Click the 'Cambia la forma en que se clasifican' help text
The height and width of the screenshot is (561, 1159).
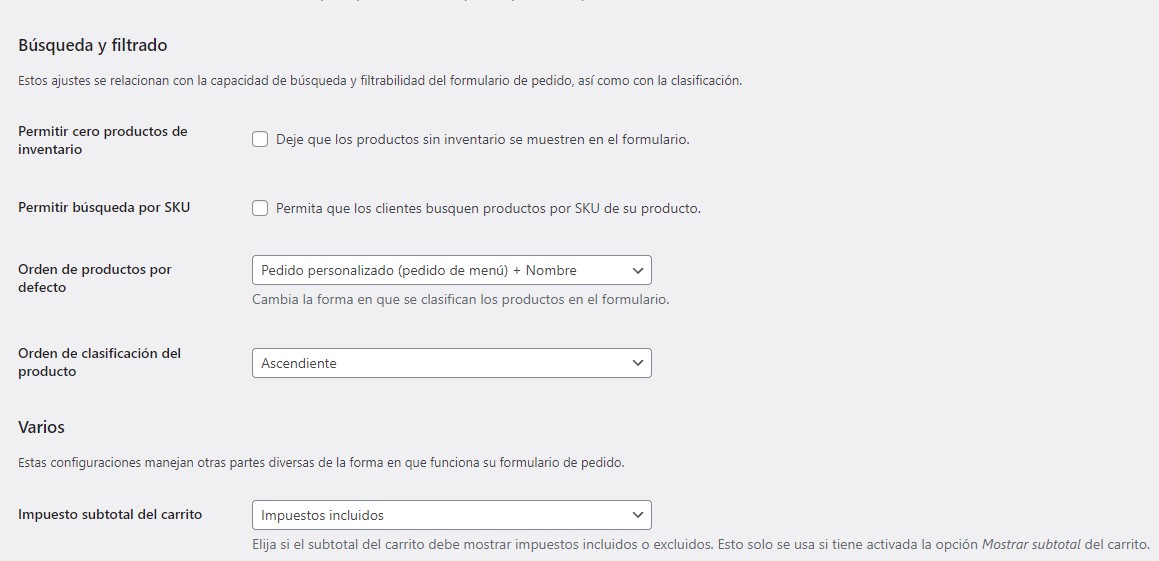point(460,299)
